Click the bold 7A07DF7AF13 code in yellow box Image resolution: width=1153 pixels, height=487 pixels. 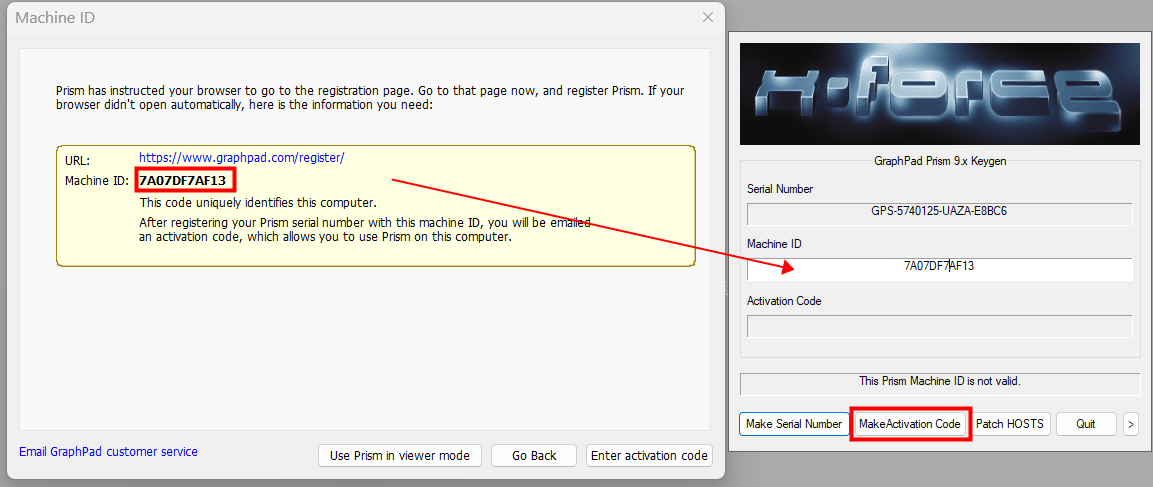point(183,180)
